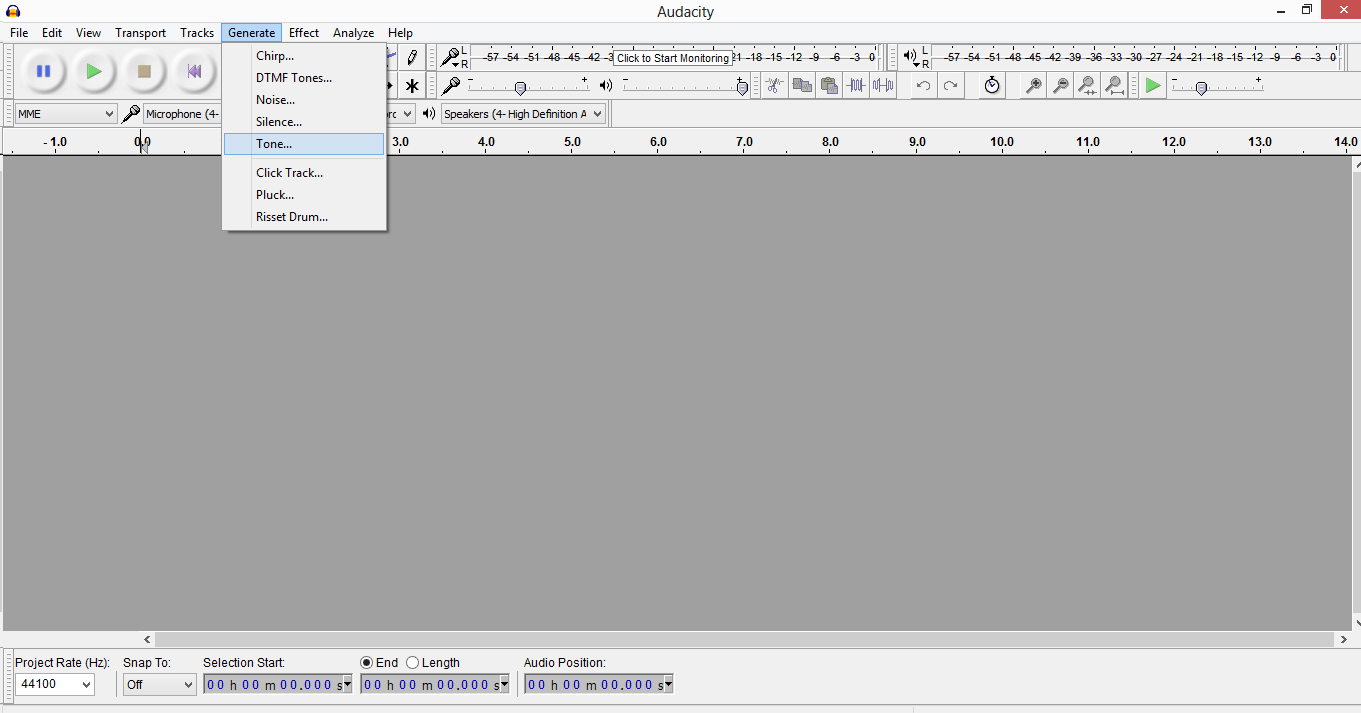Open the audio host MME dropdown
The width and height of the screenshot is (1361, 713).
point(64,113)
